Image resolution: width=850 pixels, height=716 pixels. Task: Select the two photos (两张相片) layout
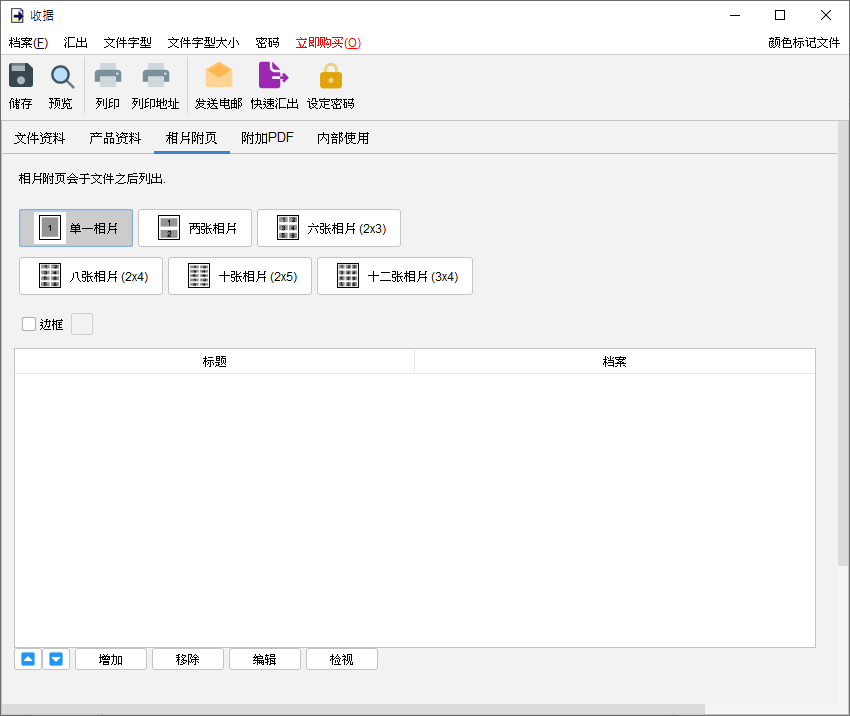(x=195, y=228)
